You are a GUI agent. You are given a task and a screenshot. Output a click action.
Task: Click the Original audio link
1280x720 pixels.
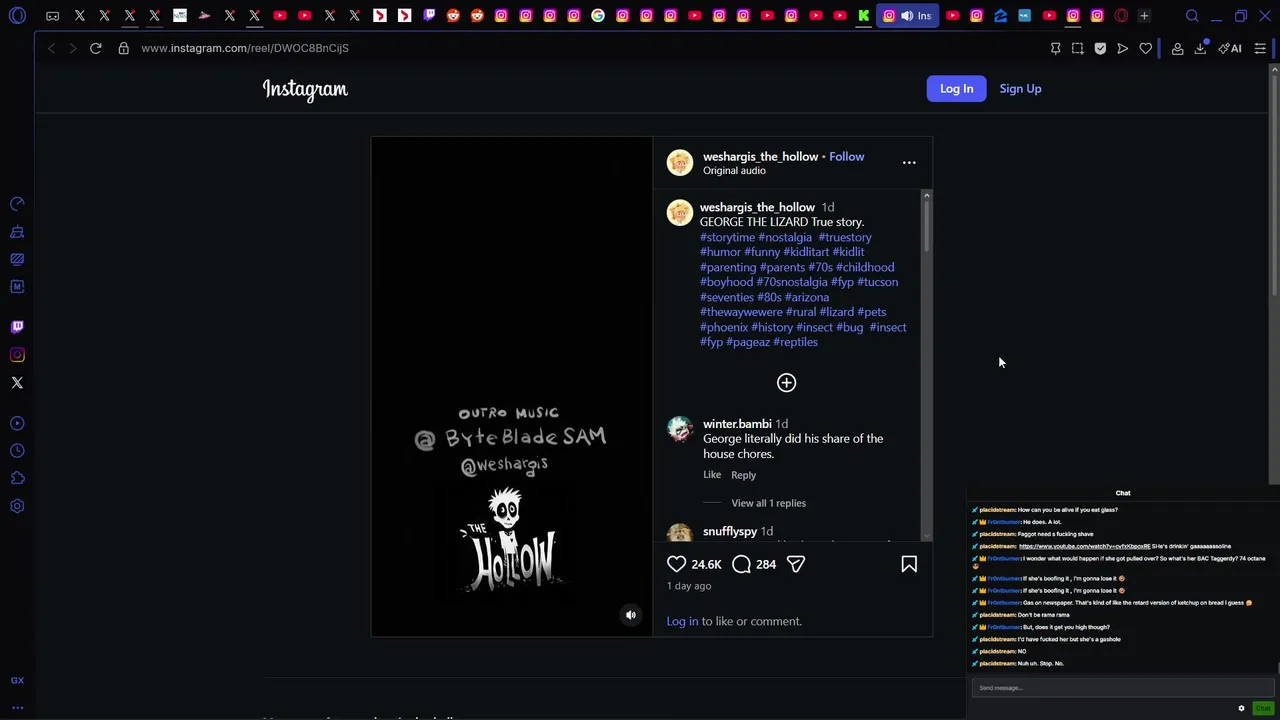coord(734,171)
